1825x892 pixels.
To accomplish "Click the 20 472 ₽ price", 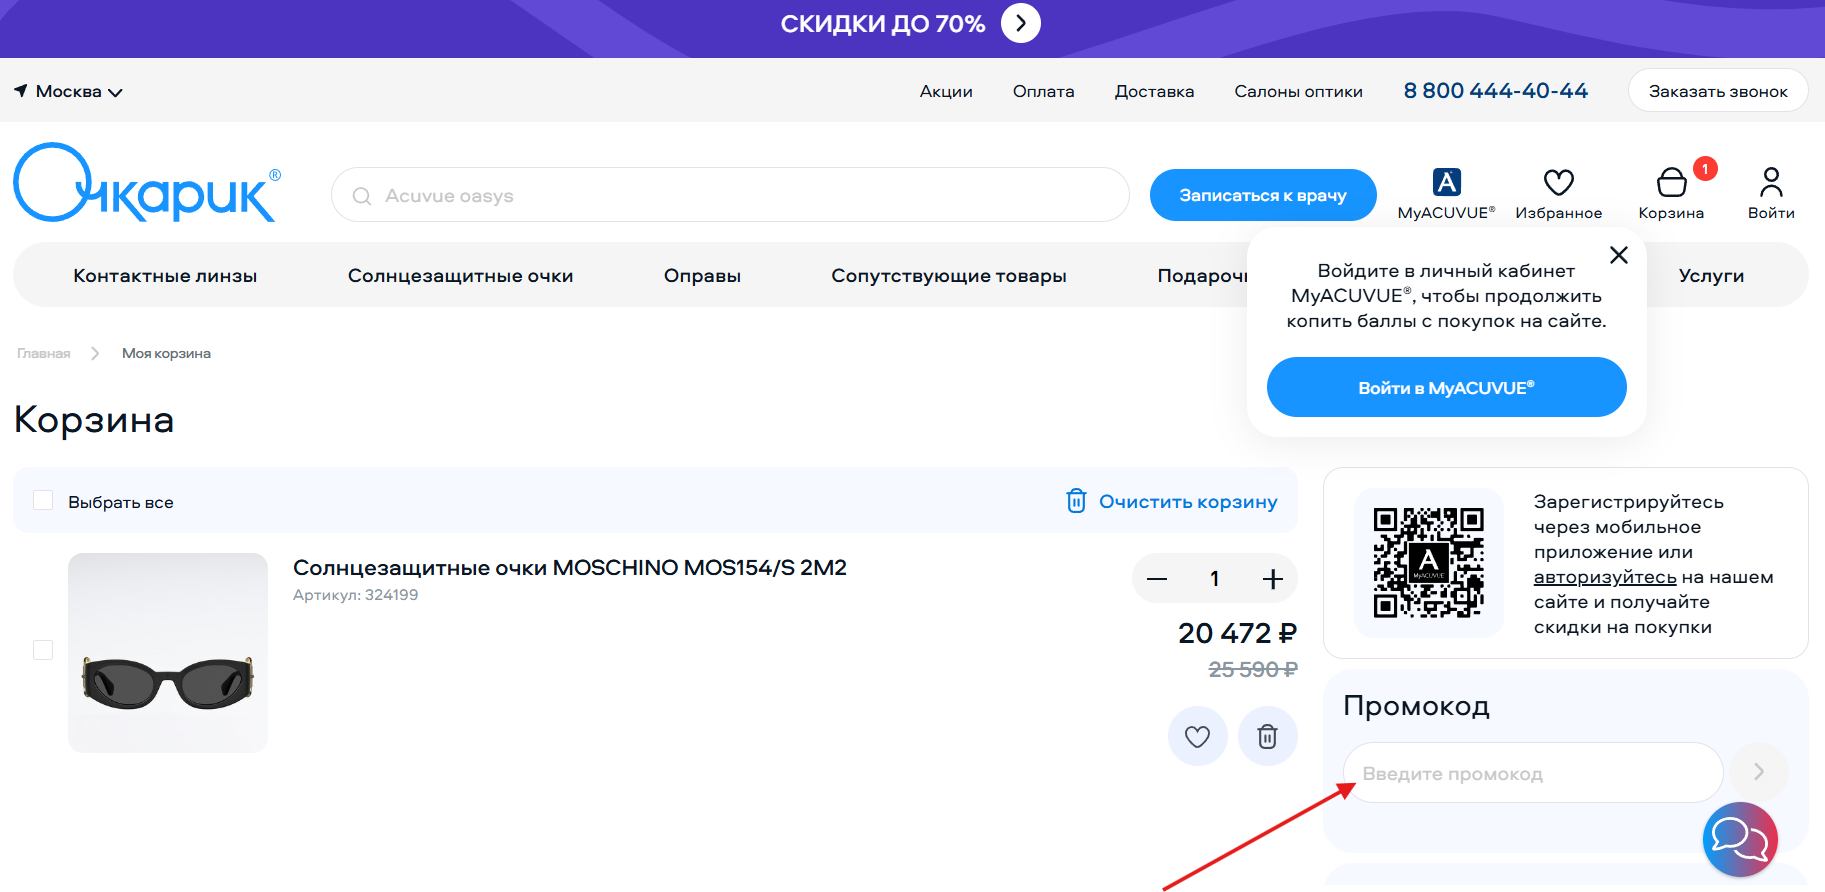I will [1237, 633].
